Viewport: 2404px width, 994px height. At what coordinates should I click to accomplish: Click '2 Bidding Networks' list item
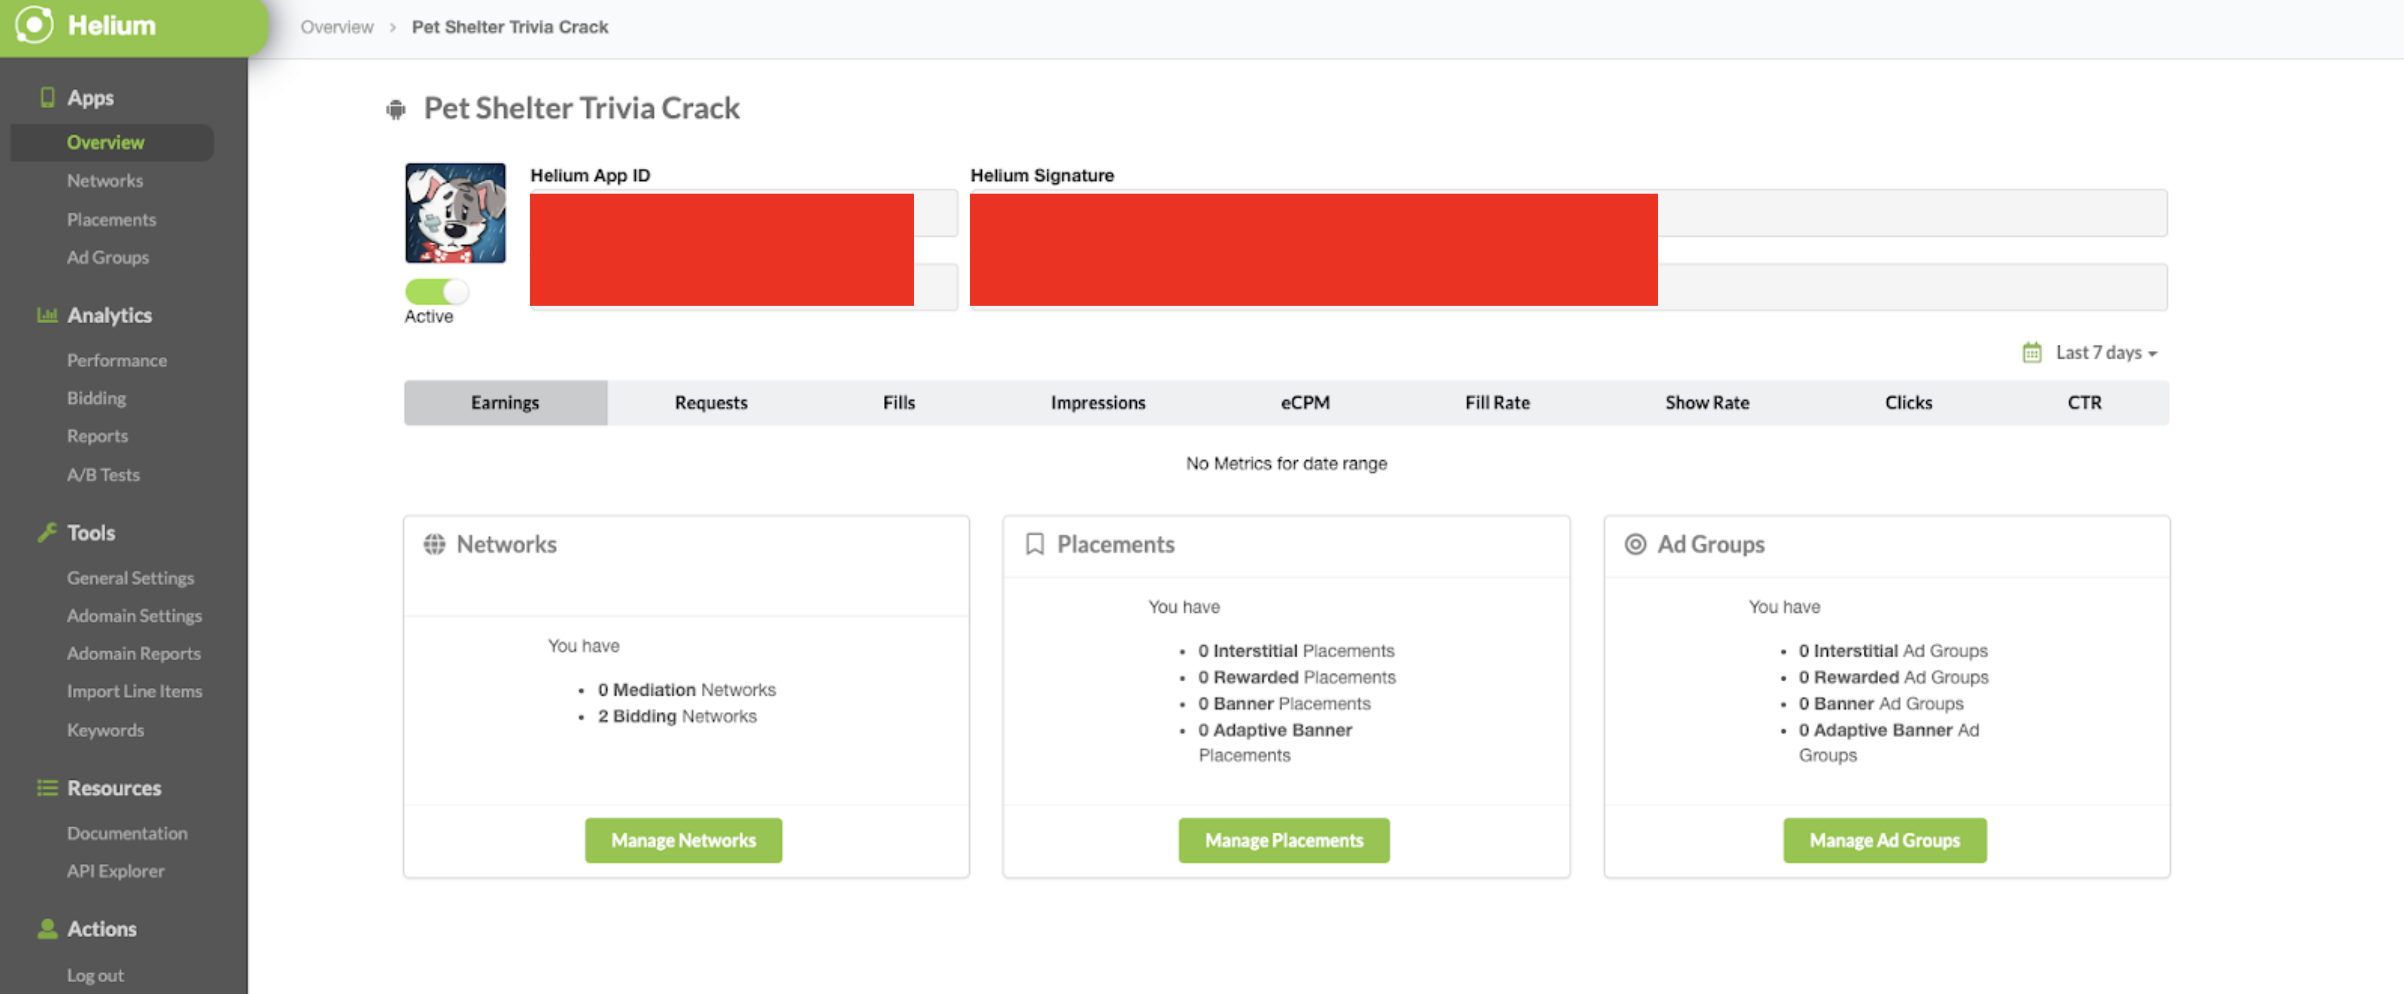point(677,716)
